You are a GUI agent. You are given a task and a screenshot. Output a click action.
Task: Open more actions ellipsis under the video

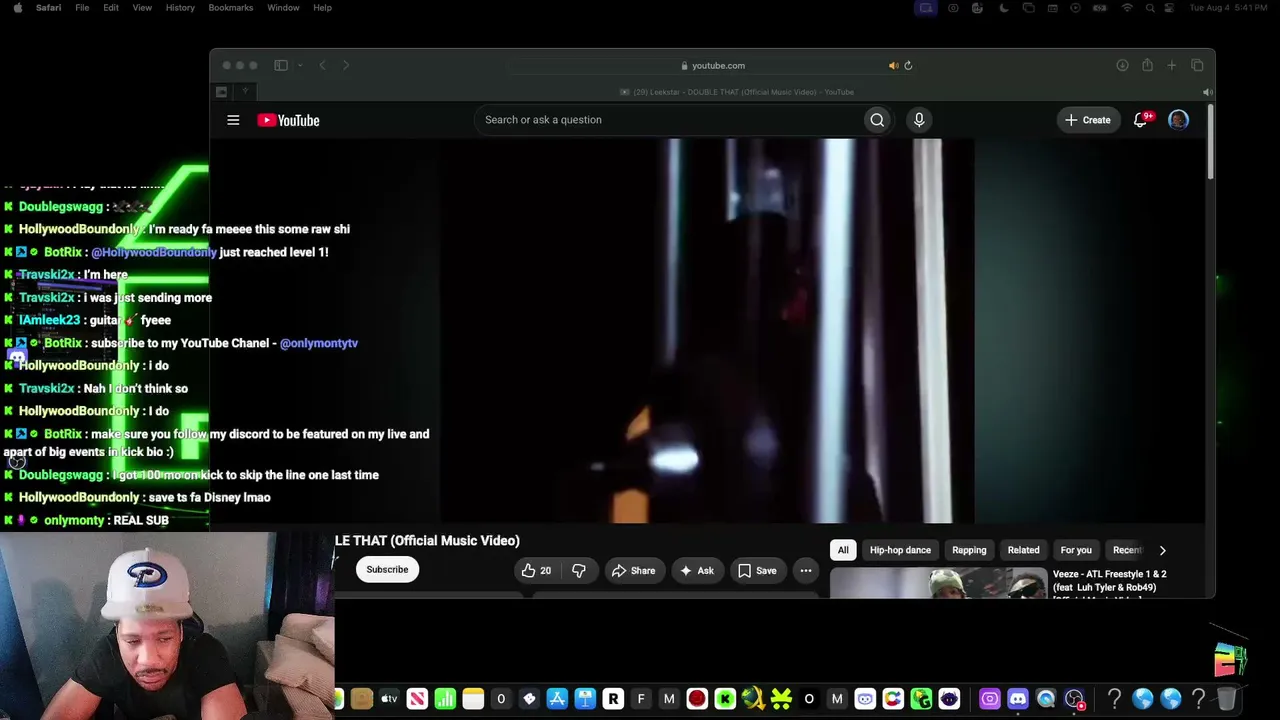[806, 570]
